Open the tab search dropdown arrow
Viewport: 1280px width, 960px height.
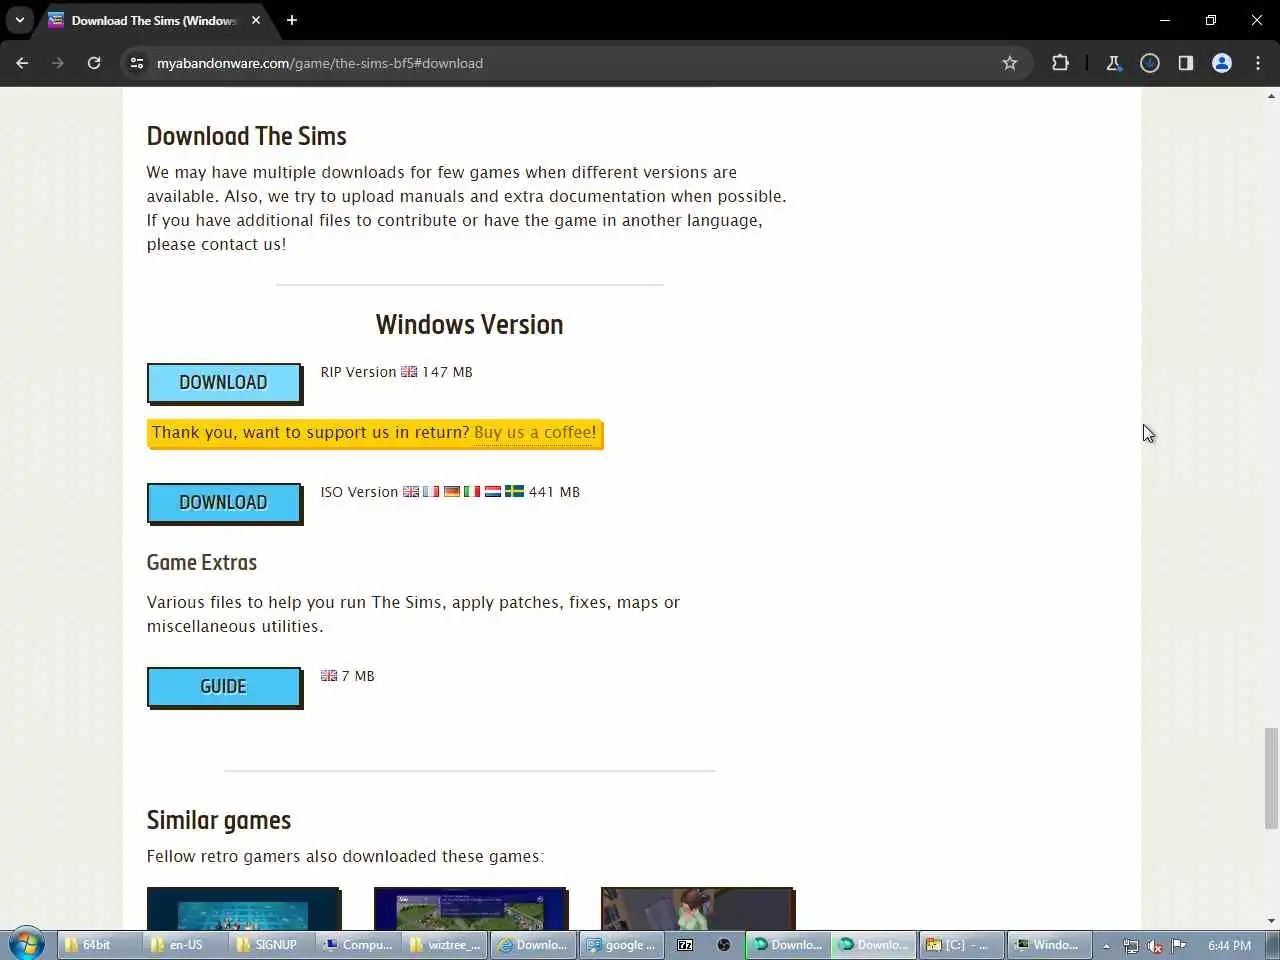click(20, 20)
